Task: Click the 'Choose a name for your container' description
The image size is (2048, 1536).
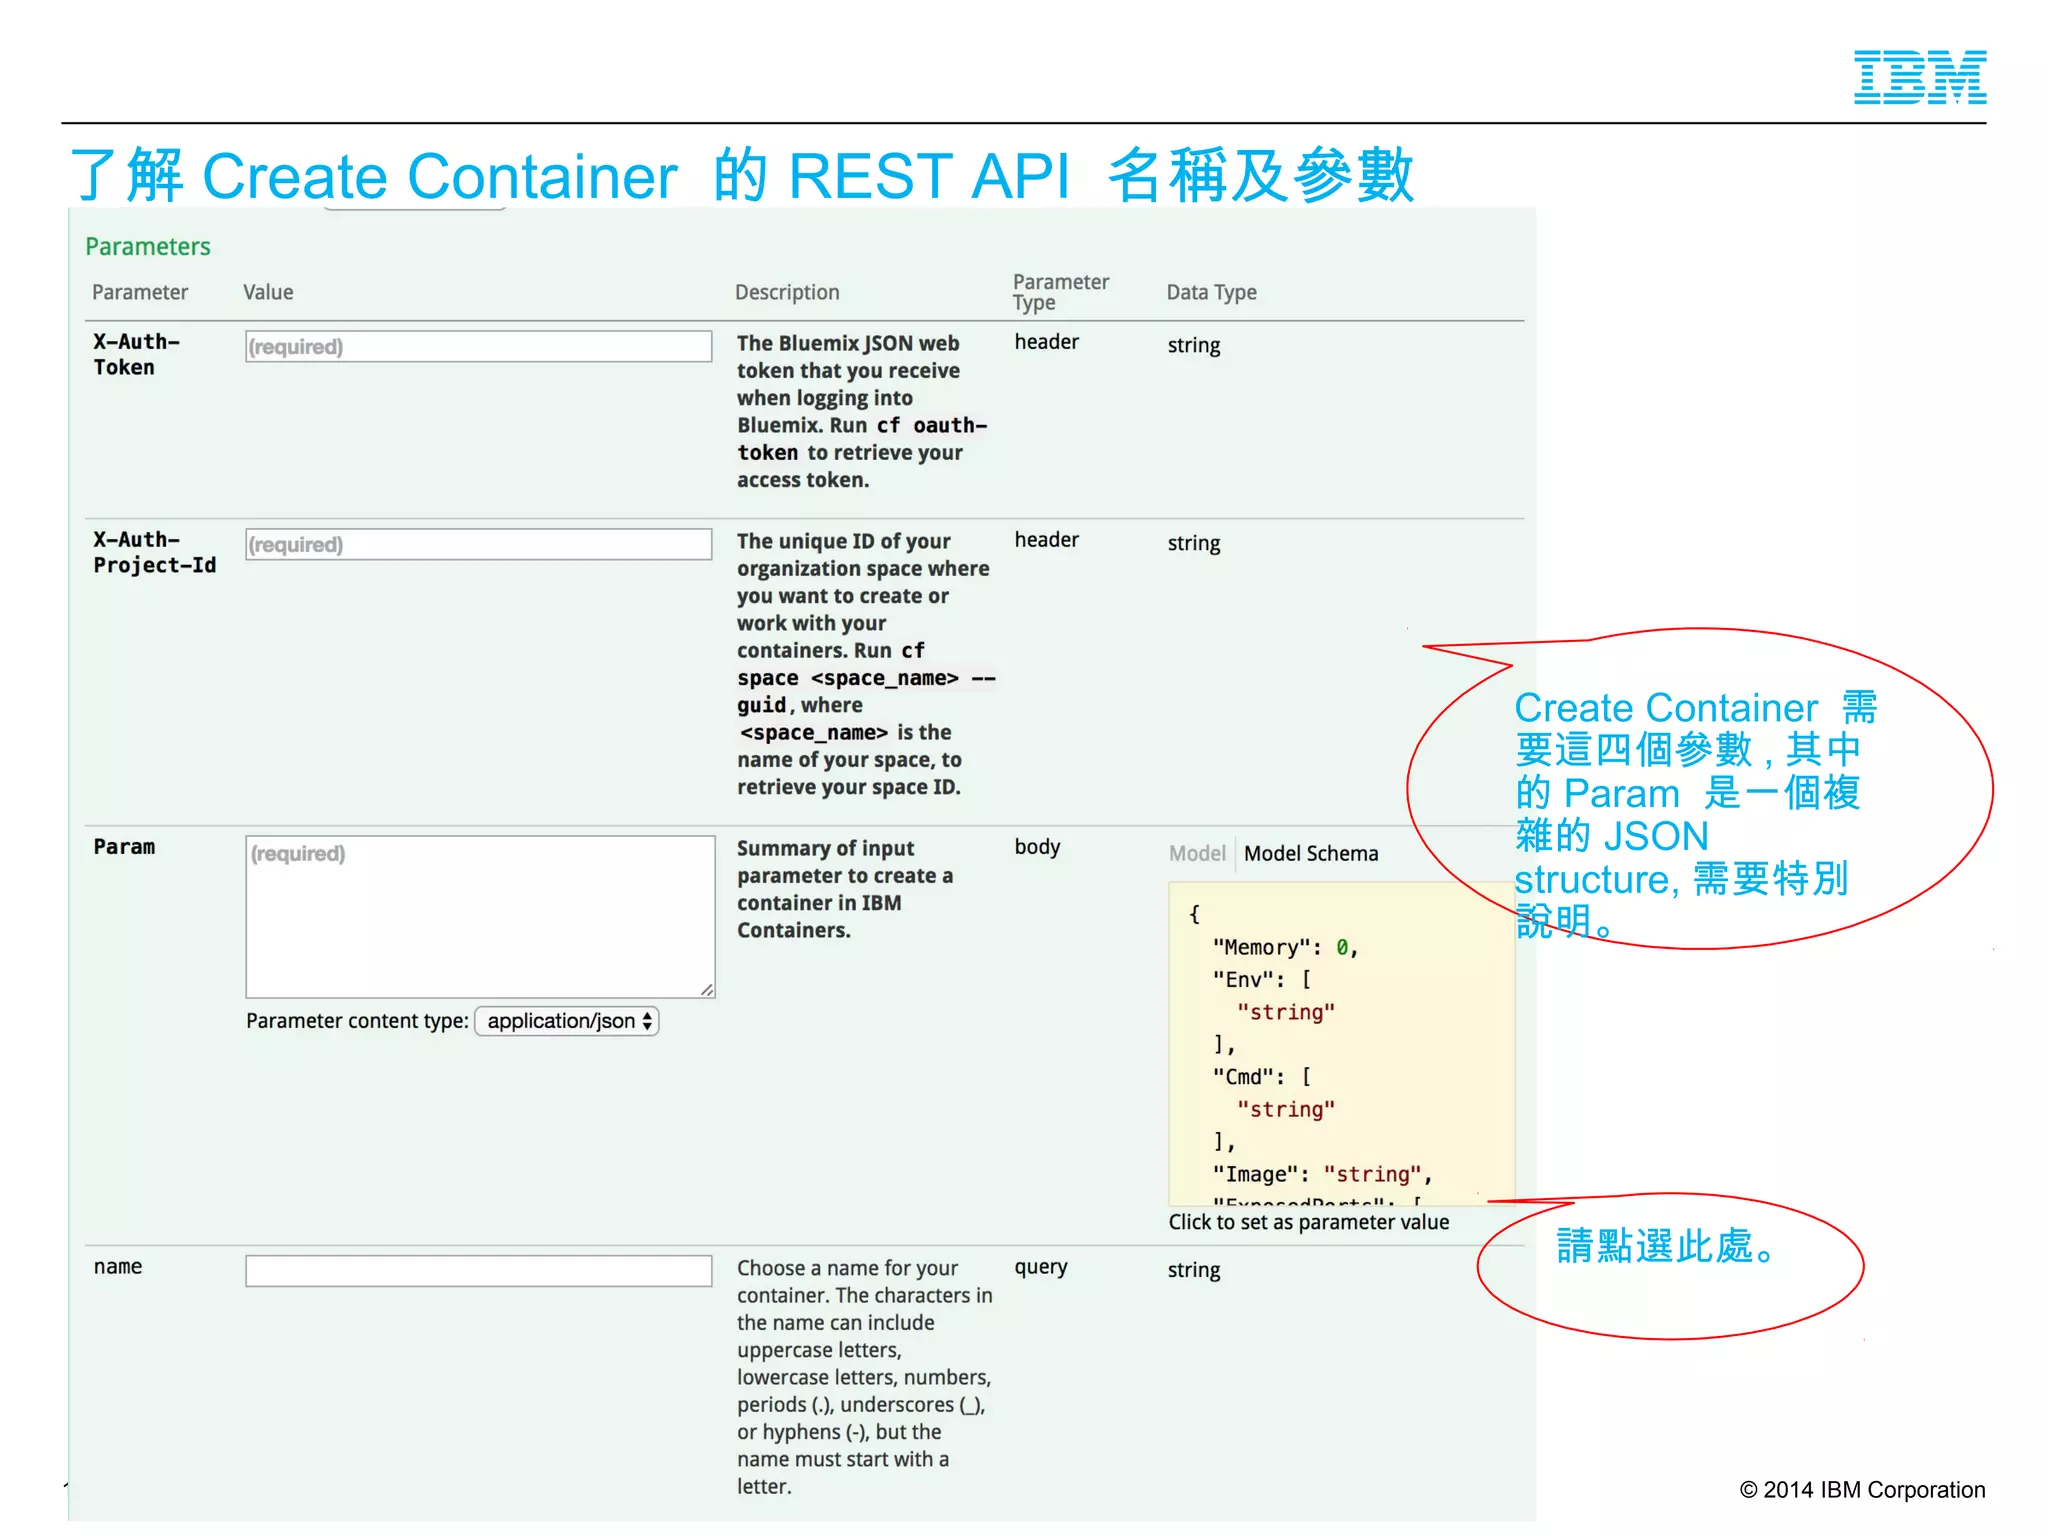Action: 865,1377
